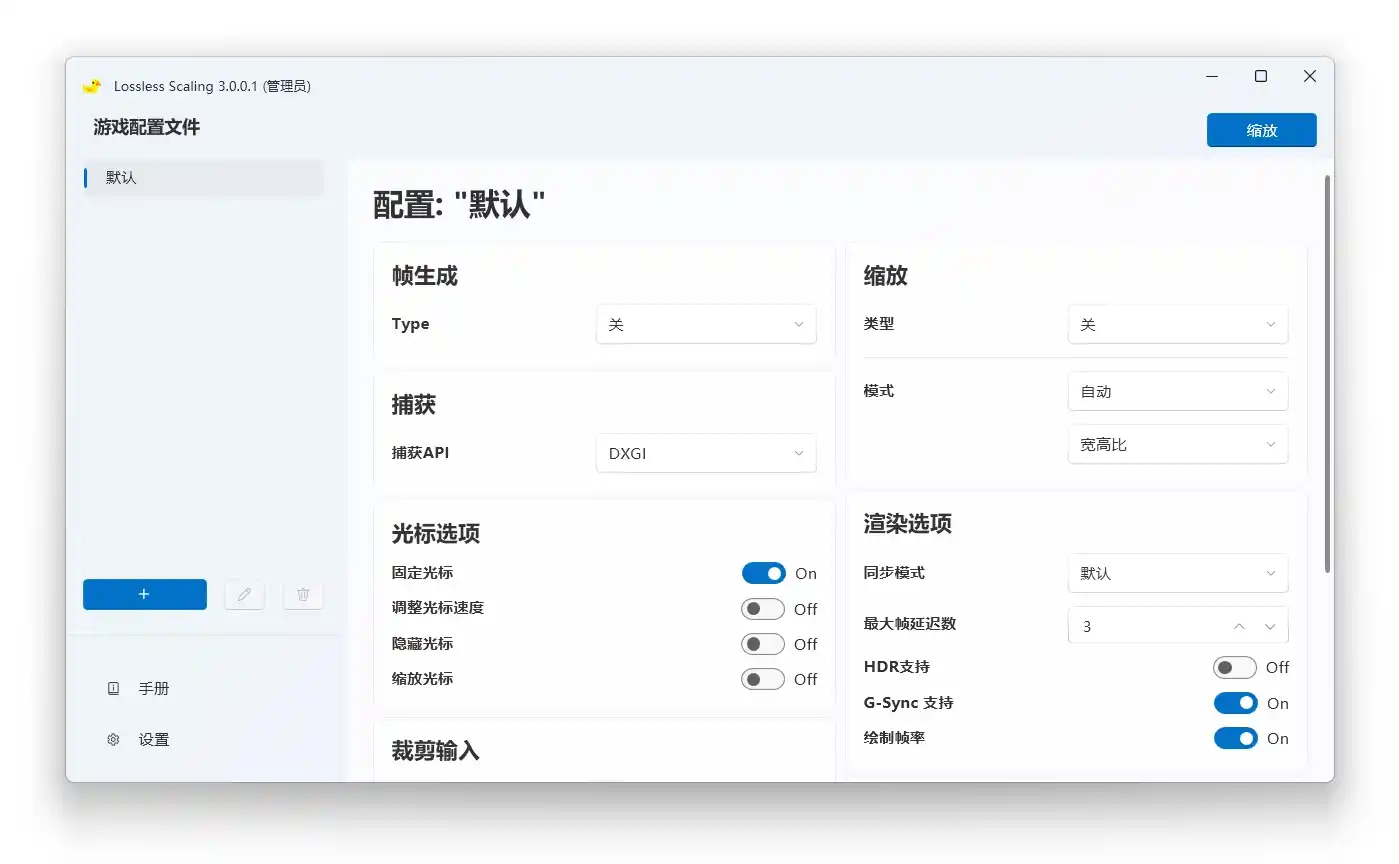Click the add profile plus button
Image resolution: width=1399 pixels, height=864 pixels.
click(144, 594)
